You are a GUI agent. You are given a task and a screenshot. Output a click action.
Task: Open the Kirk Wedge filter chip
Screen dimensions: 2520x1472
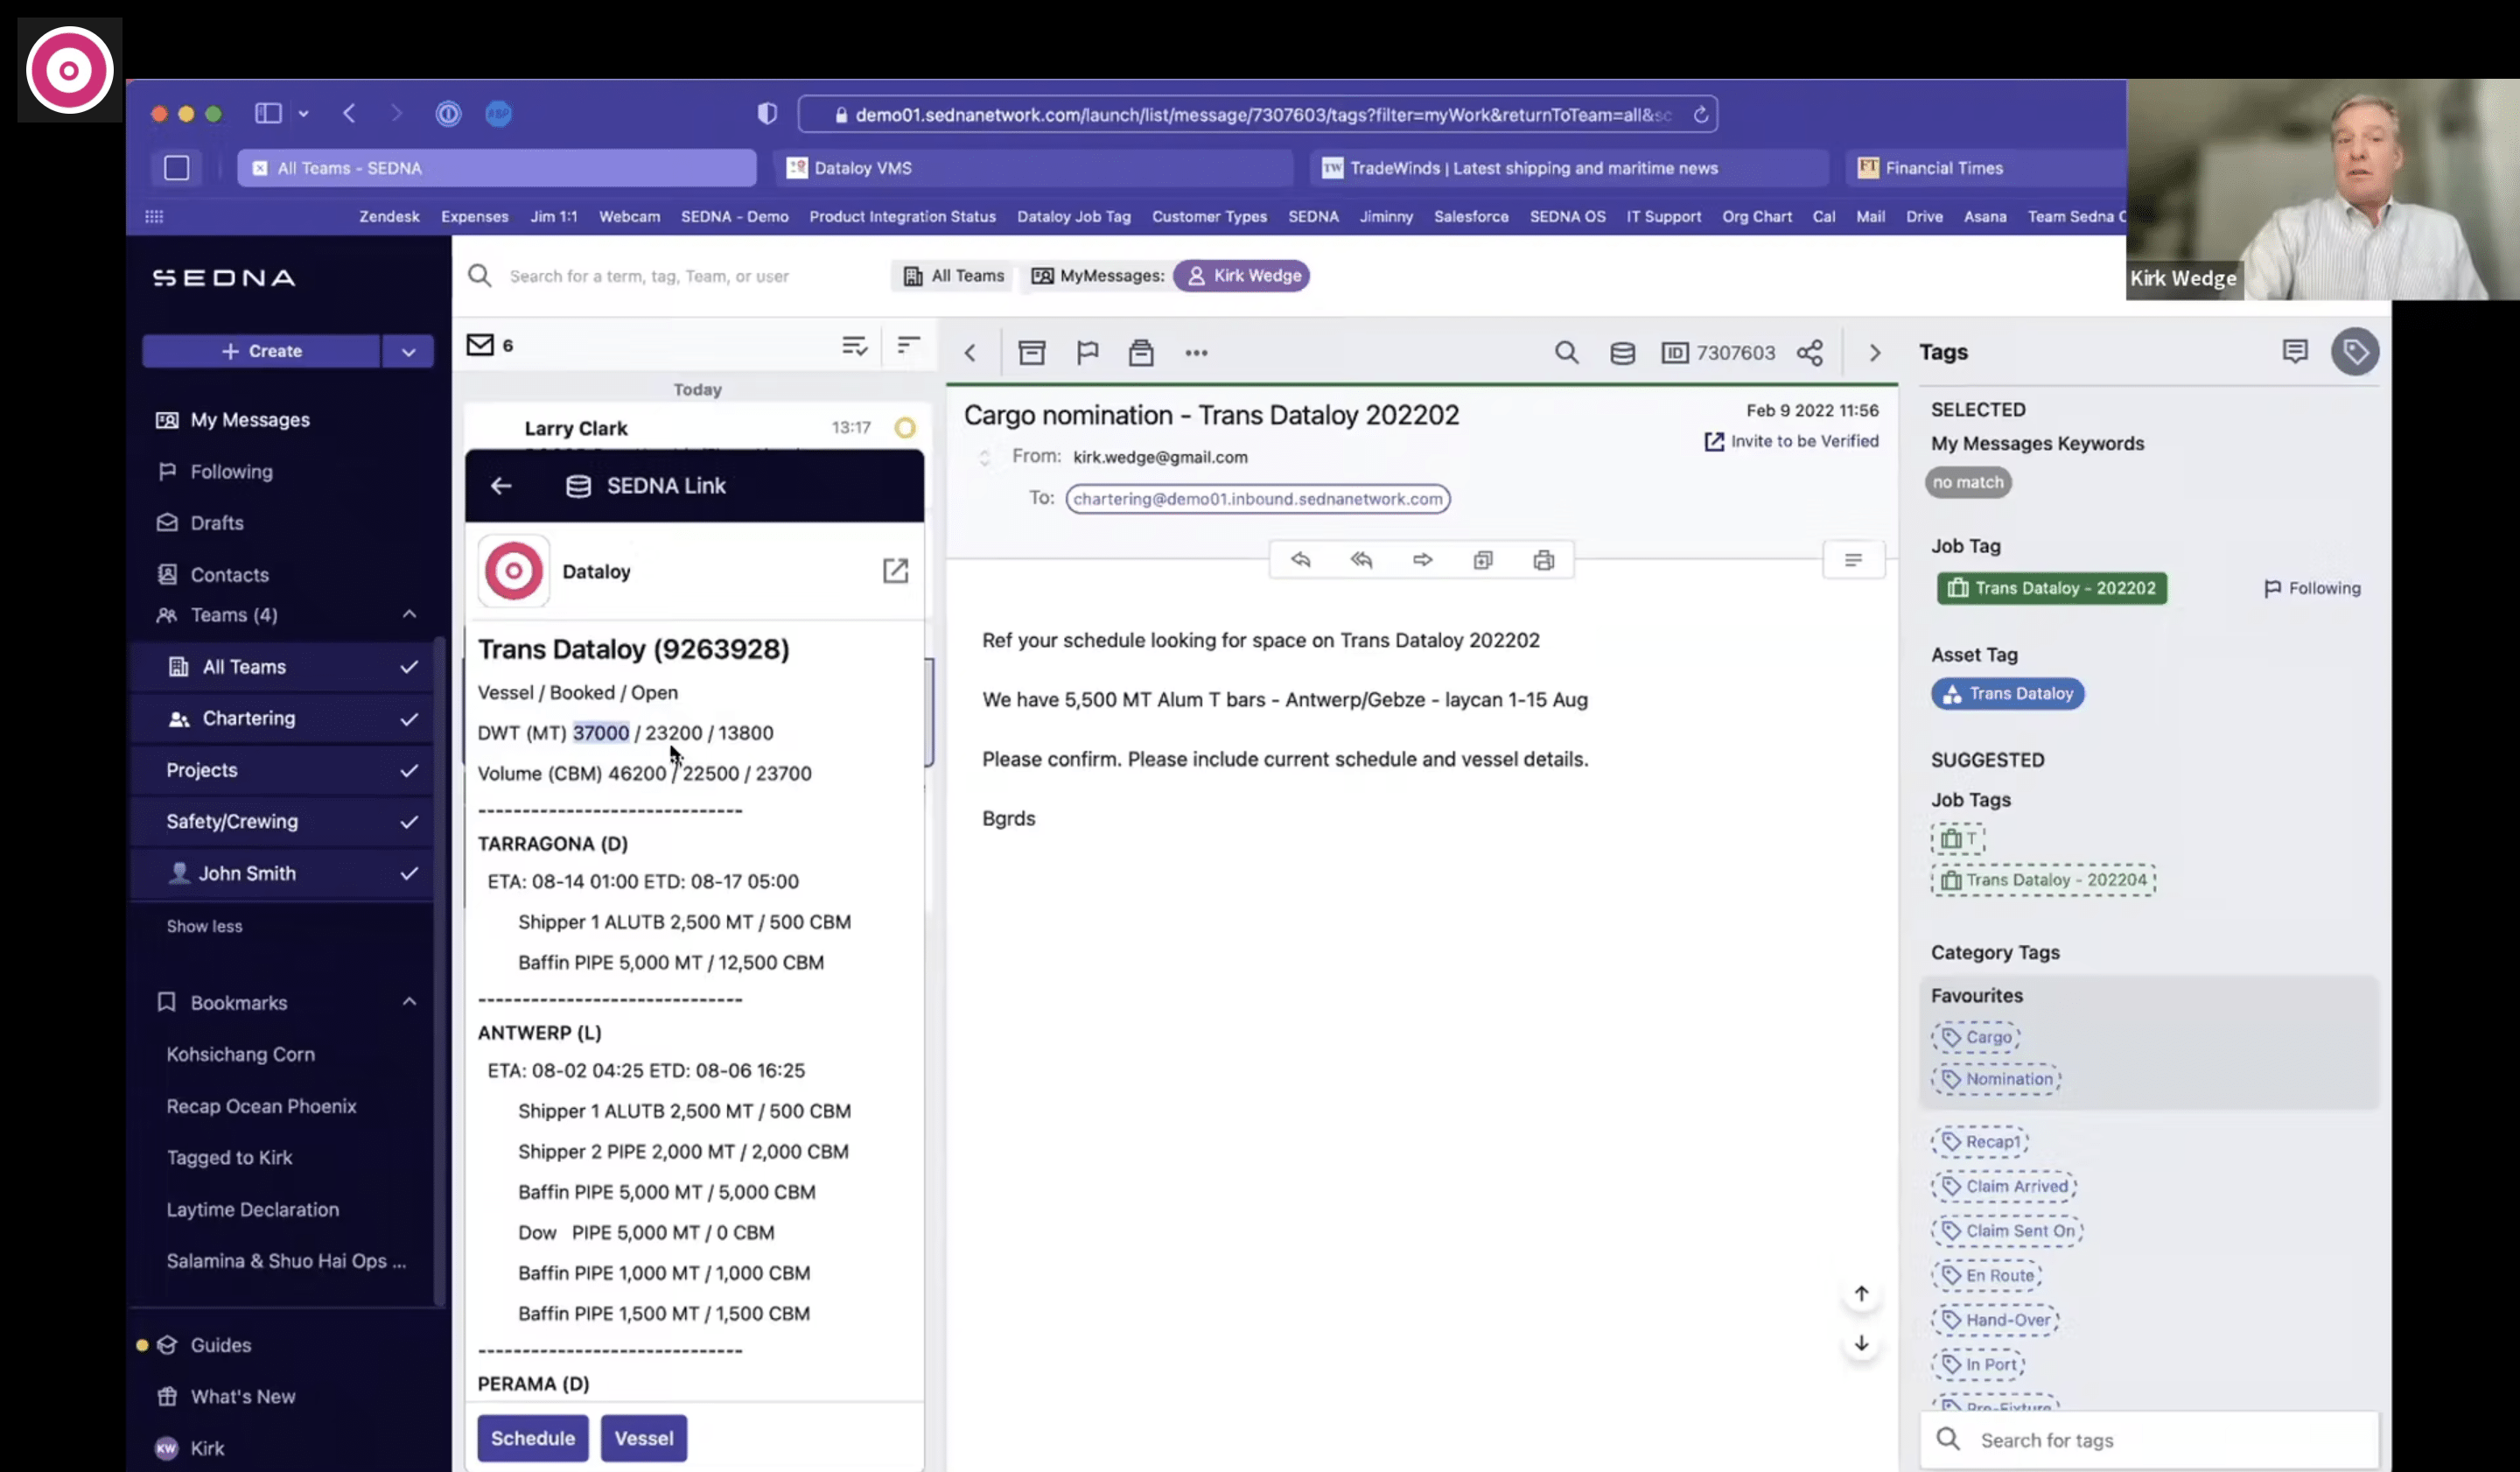[x=1242, y=276]
